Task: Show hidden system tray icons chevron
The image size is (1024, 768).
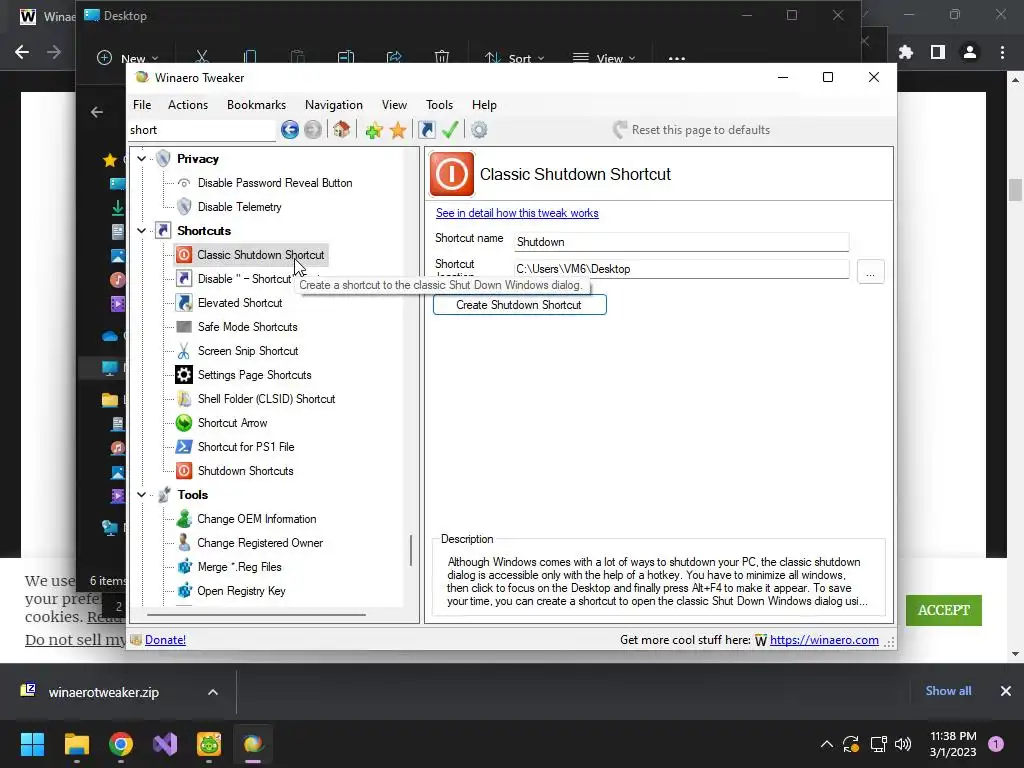Action: click(826, 744)
